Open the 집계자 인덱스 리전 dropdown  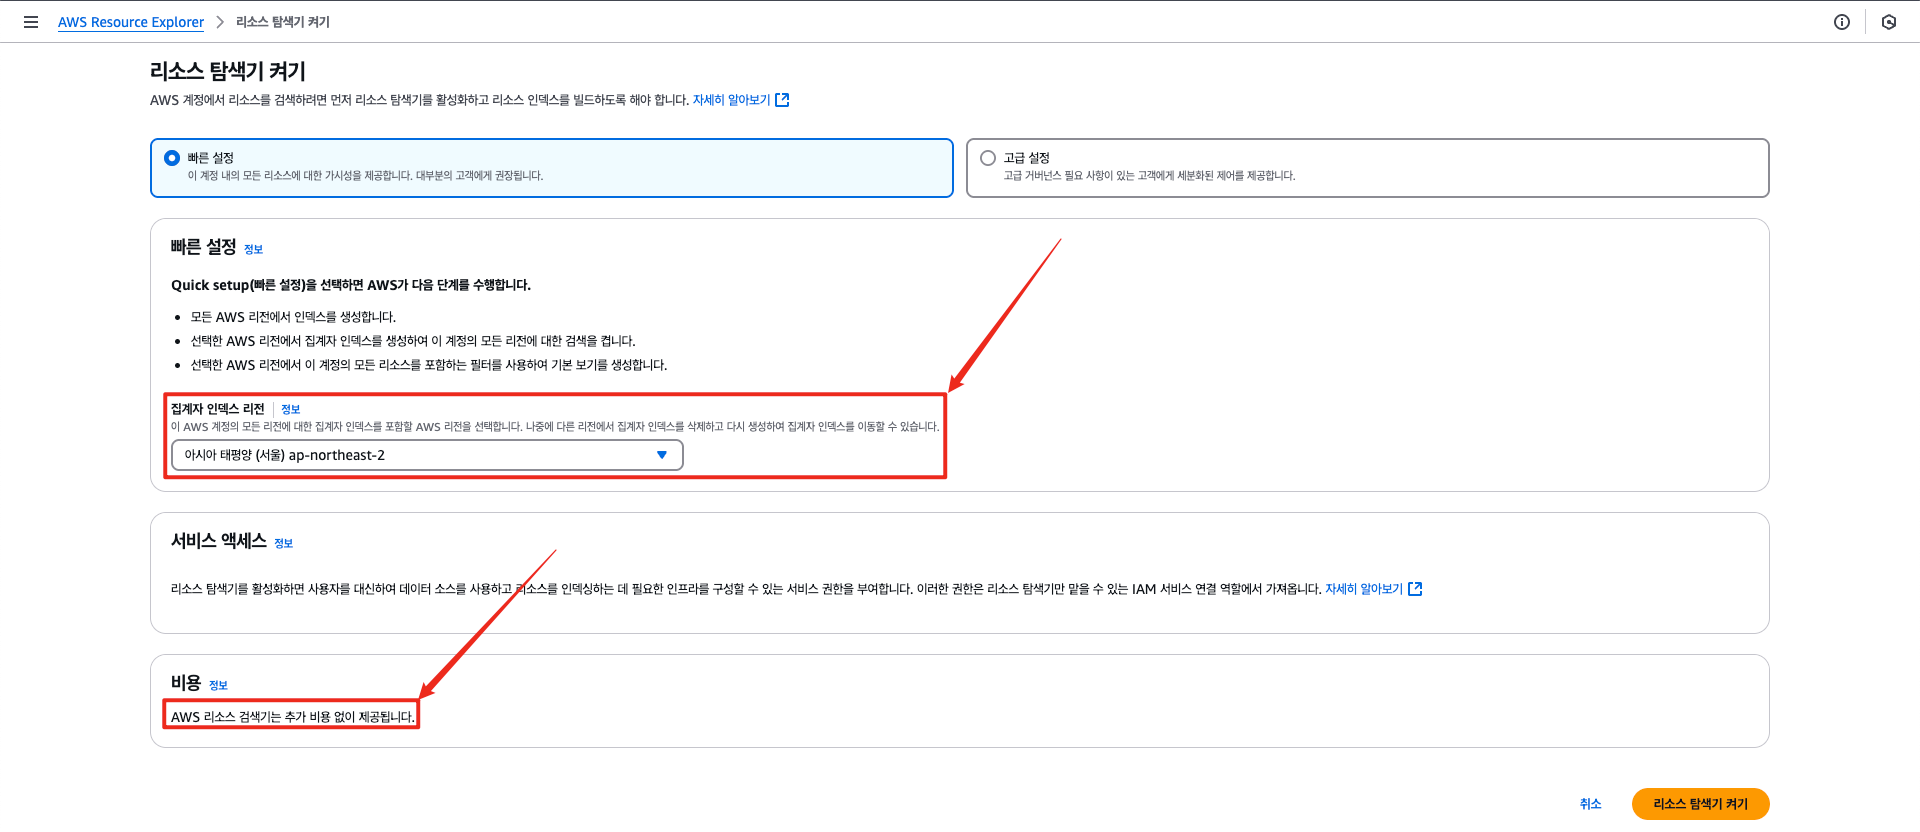click(427, 455)
